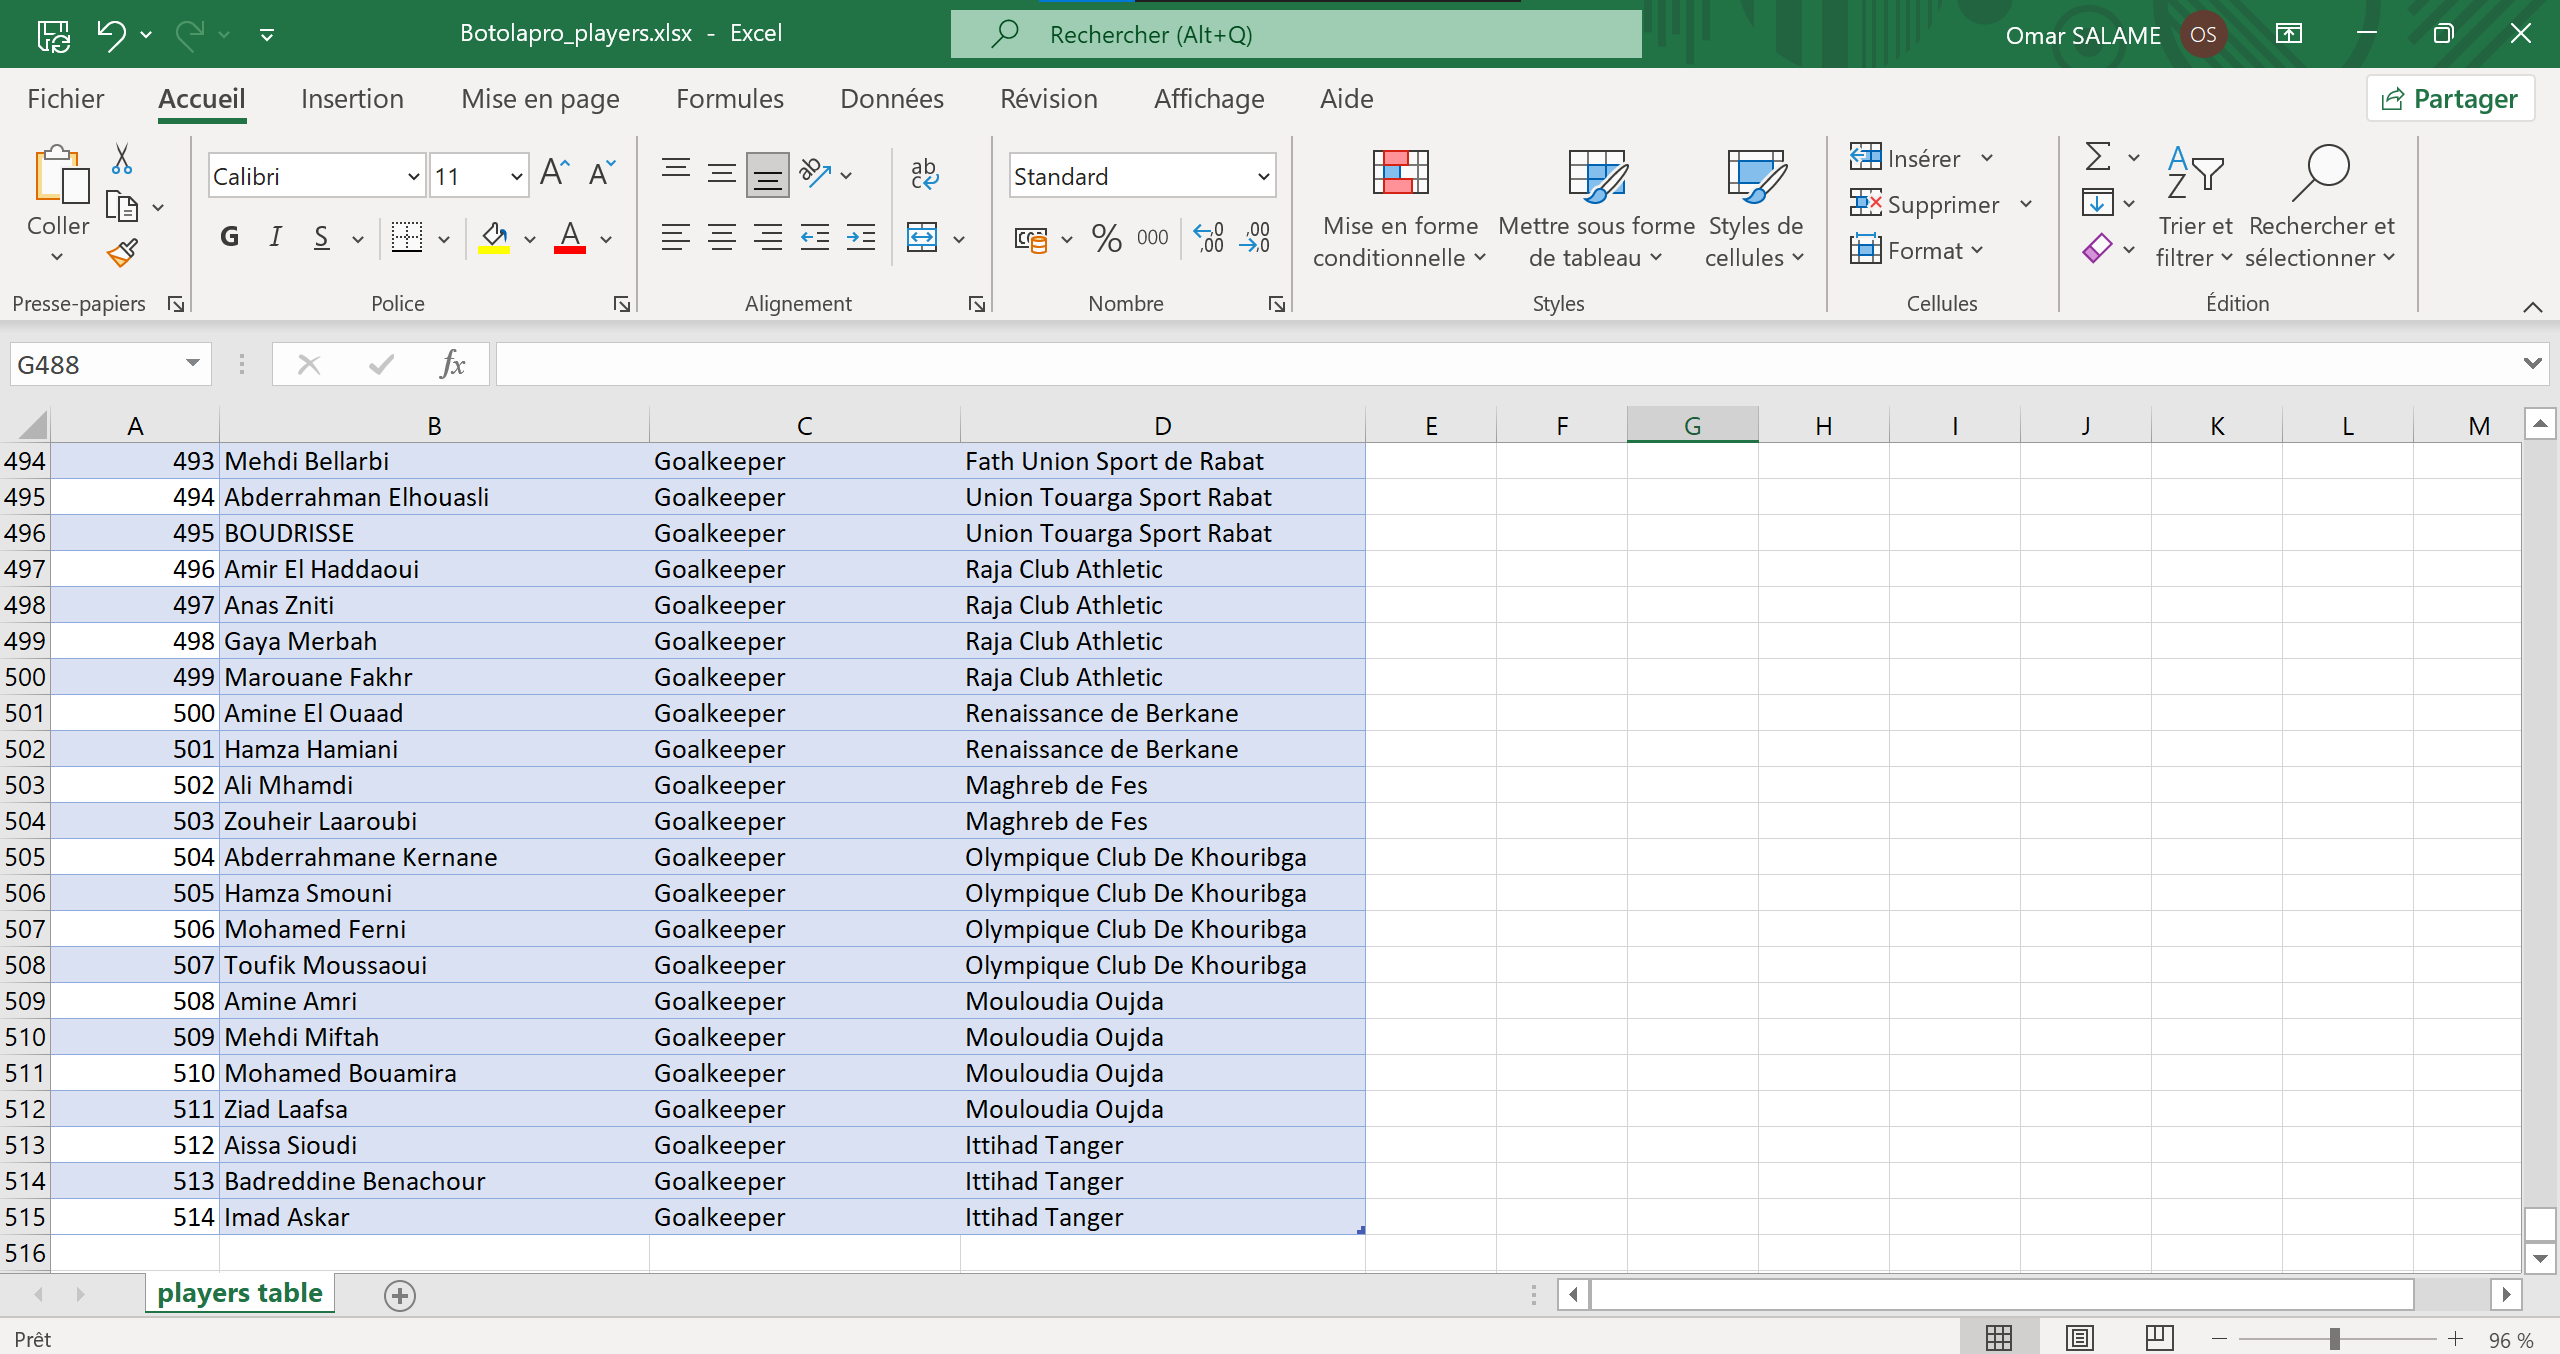Click the Rechercher search box

click(1295, 35)
